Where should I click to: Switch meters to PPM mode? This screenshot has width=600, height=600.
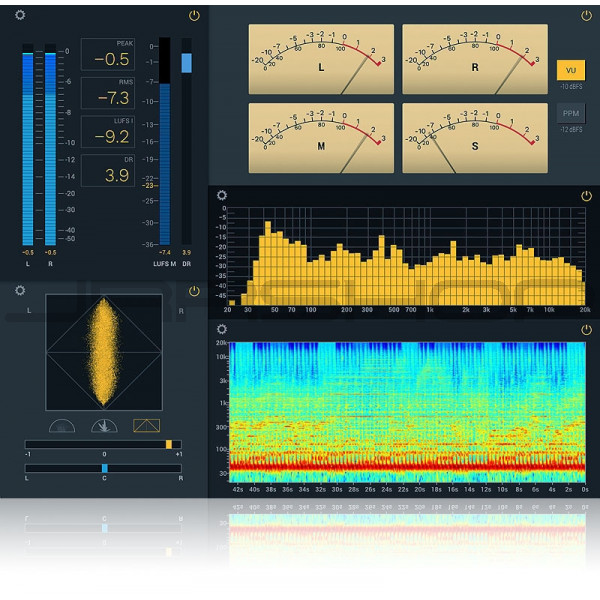571,114
